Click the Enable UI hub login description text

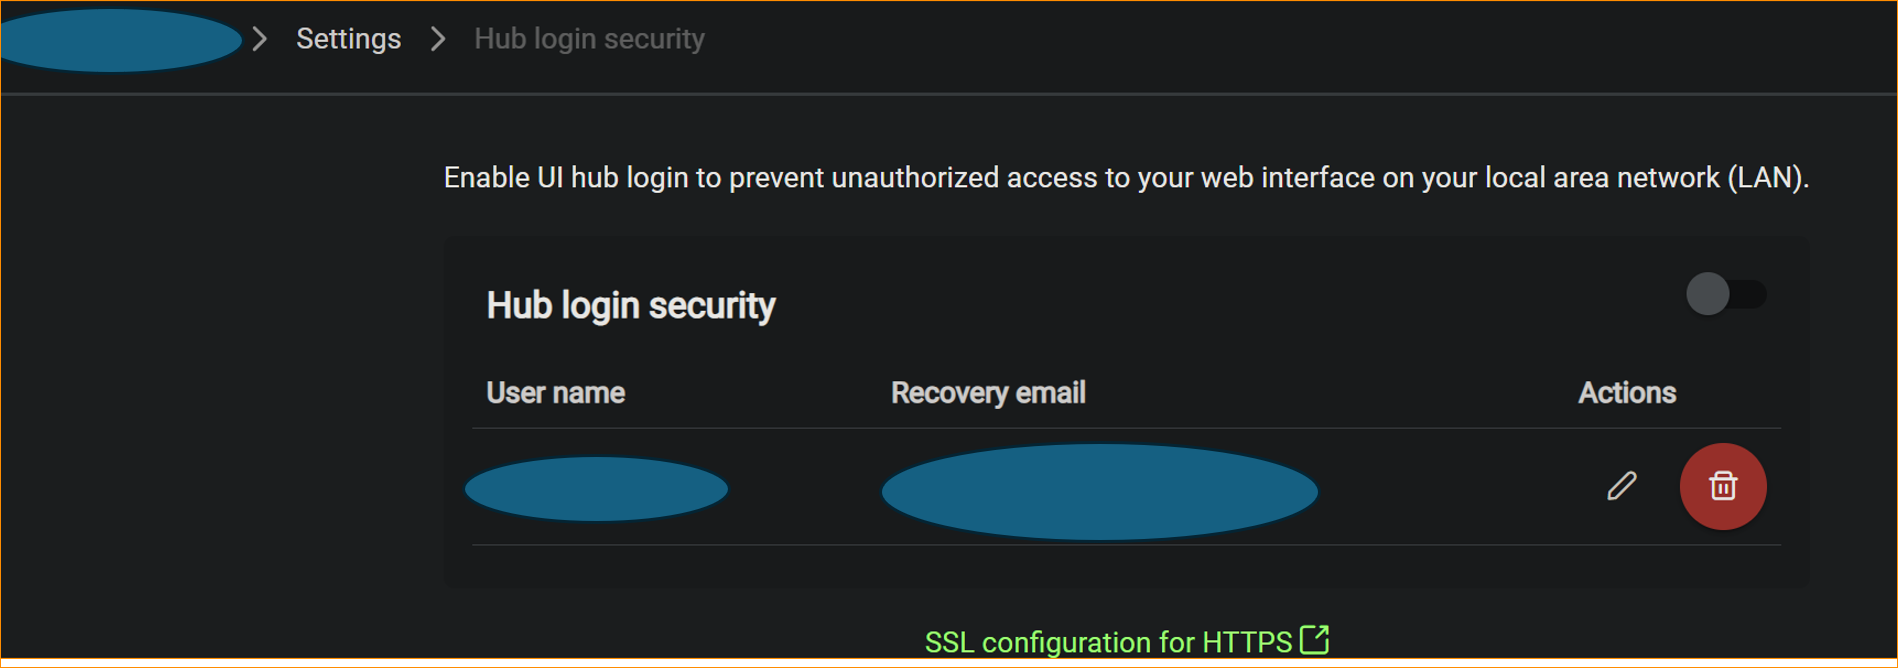[1126, 178]
